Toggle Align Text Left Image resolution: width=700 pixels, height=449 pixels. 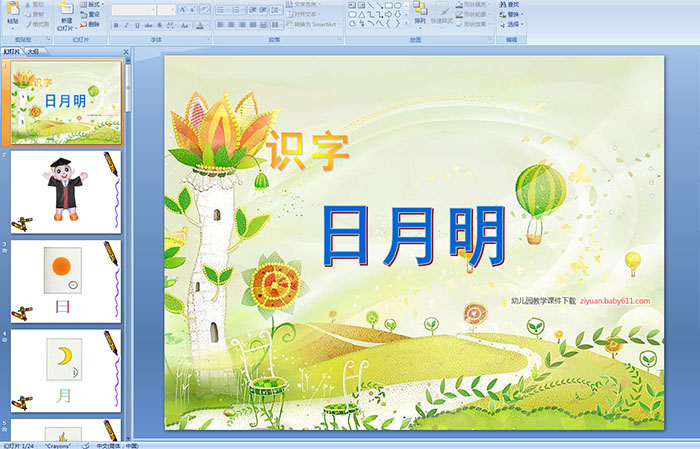pyautogui.click(x=220, y=25)
